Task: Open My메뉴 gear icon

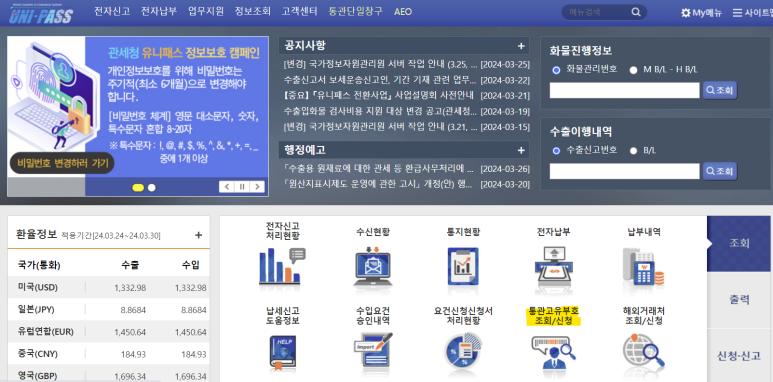Action: point(685,13)
